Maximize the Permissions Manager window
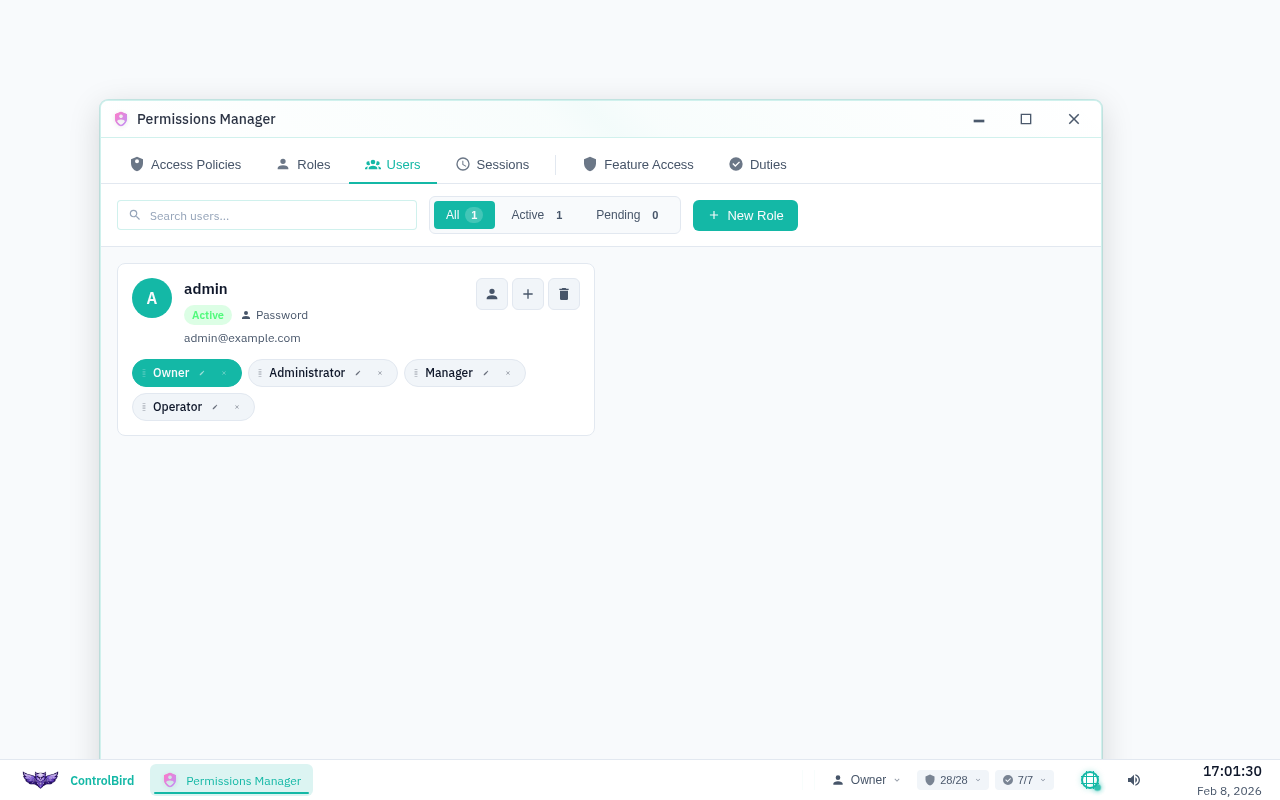 click(x=1026, y=119)
